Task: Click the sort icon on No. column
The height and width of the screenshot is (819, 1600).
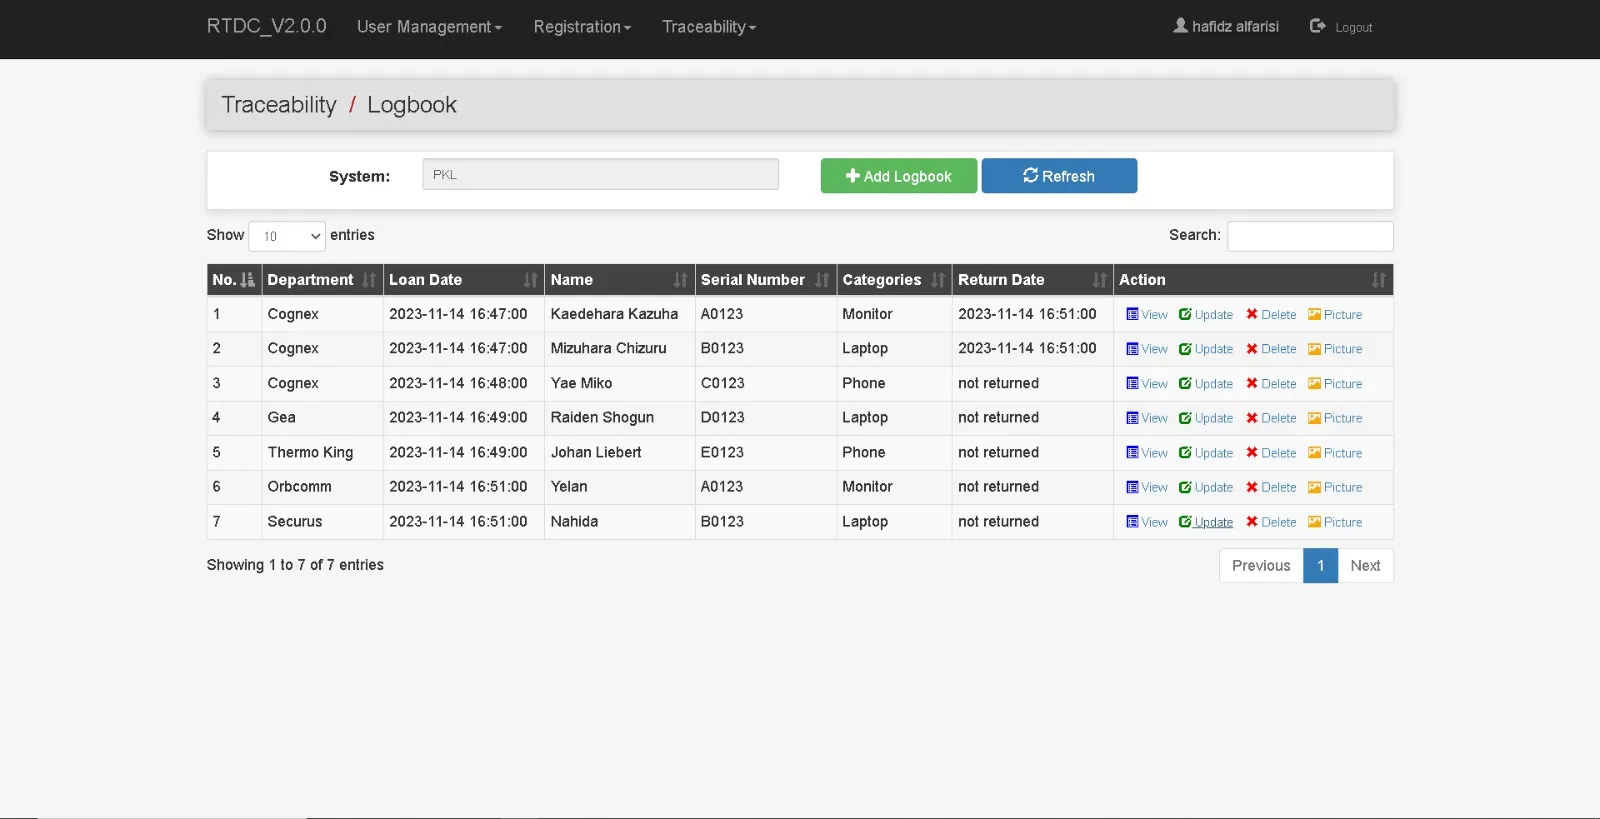Action: point(248,280)
